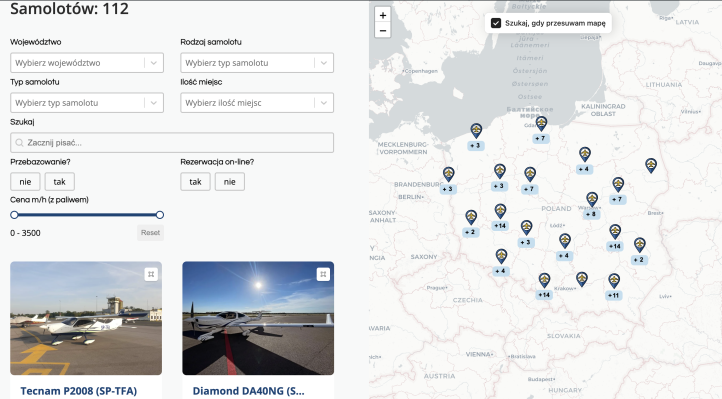
Task: Focus the 'Zacznij pisać...' search input
Action: 172,143
